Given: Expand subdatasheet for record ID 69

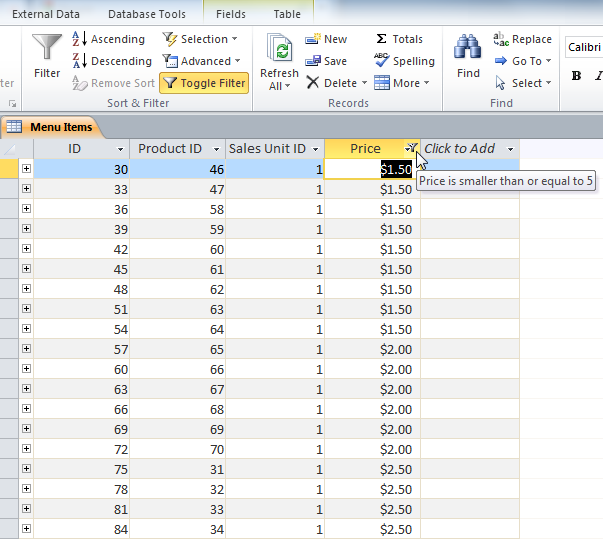Looking at the screenshot, I should click(26, 428).
